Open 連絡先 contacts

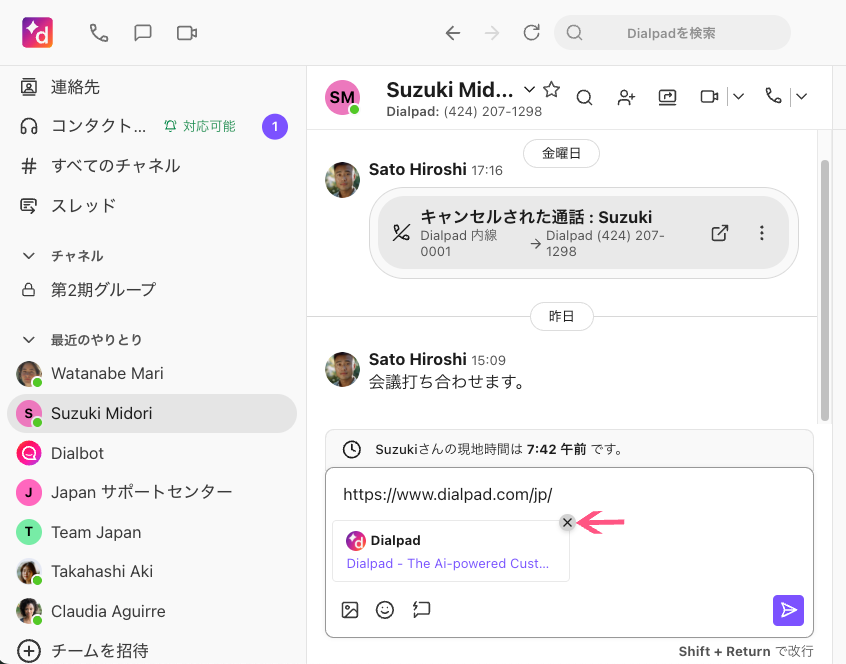pyautogui.click(x=75, y=87)
